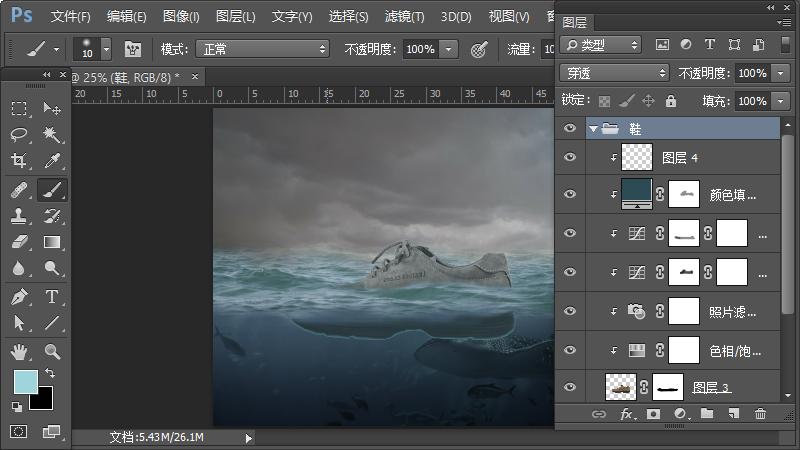Select the Horizontal Type tool

coord(52,296)
